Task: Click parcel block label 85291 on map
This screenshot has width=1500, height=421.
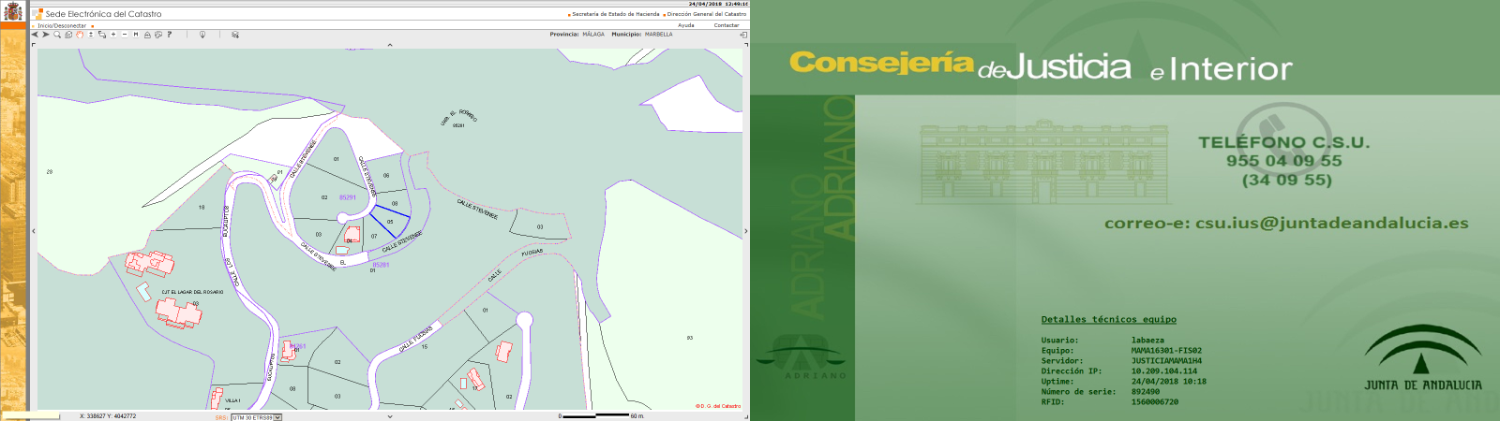Action: [348, 197]
